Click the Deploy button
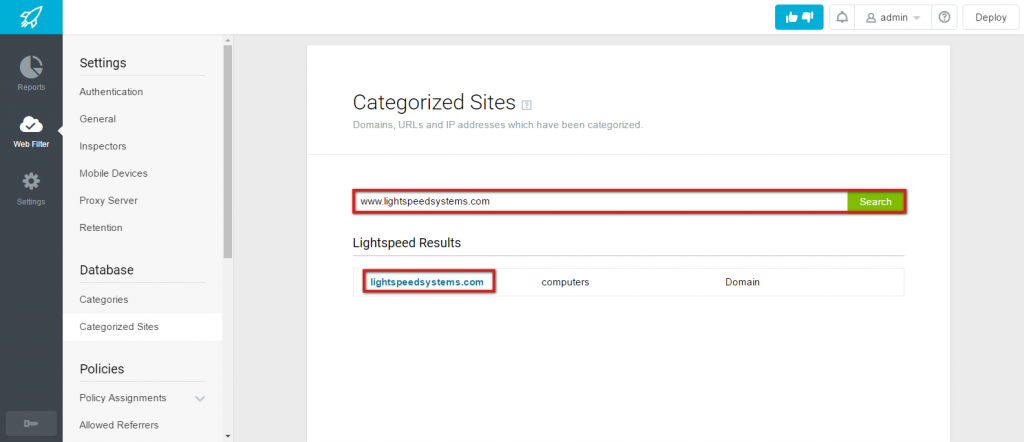Screen dimensions: 1024x442 991,18
